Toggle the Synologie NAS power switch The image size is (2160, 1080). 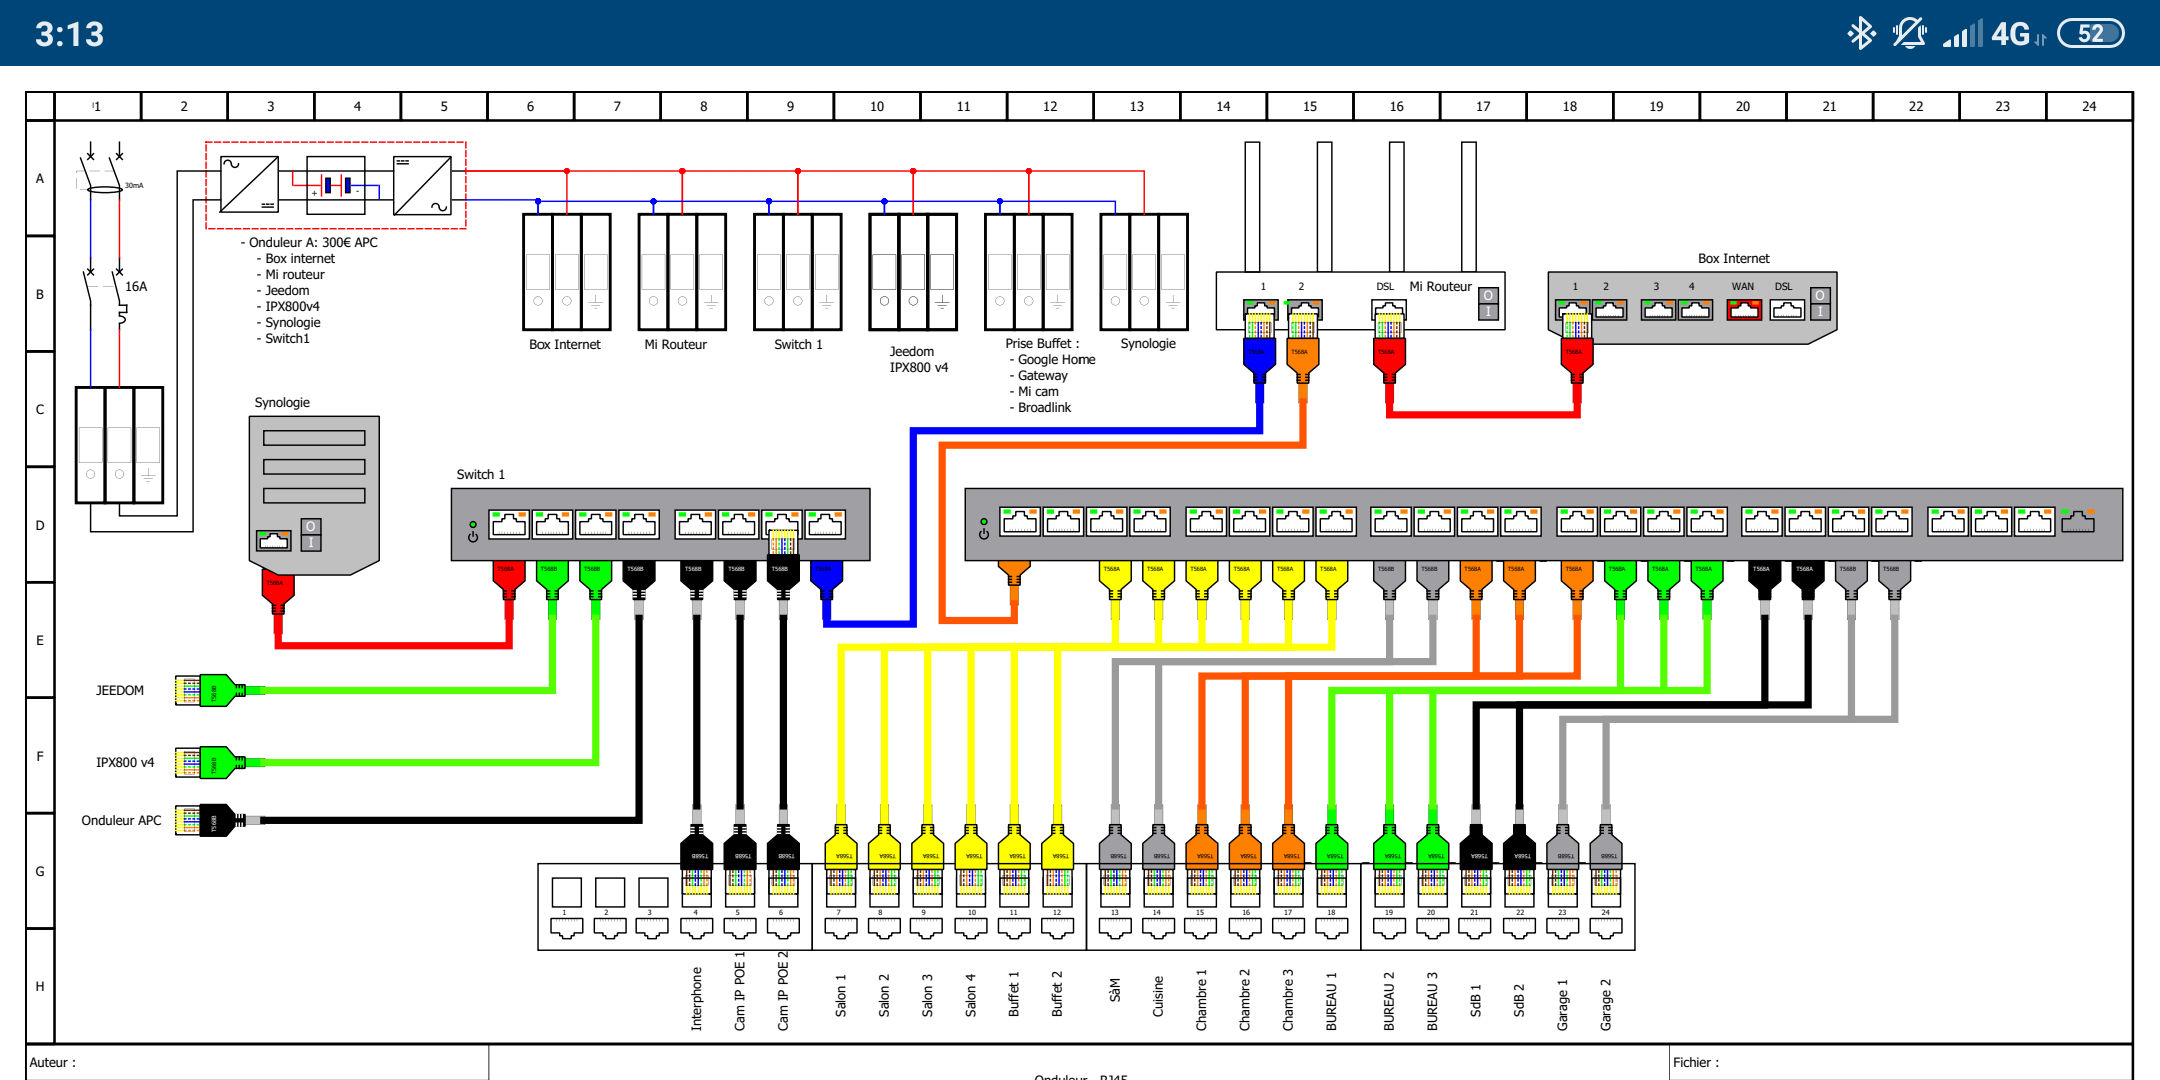(311, 535)
